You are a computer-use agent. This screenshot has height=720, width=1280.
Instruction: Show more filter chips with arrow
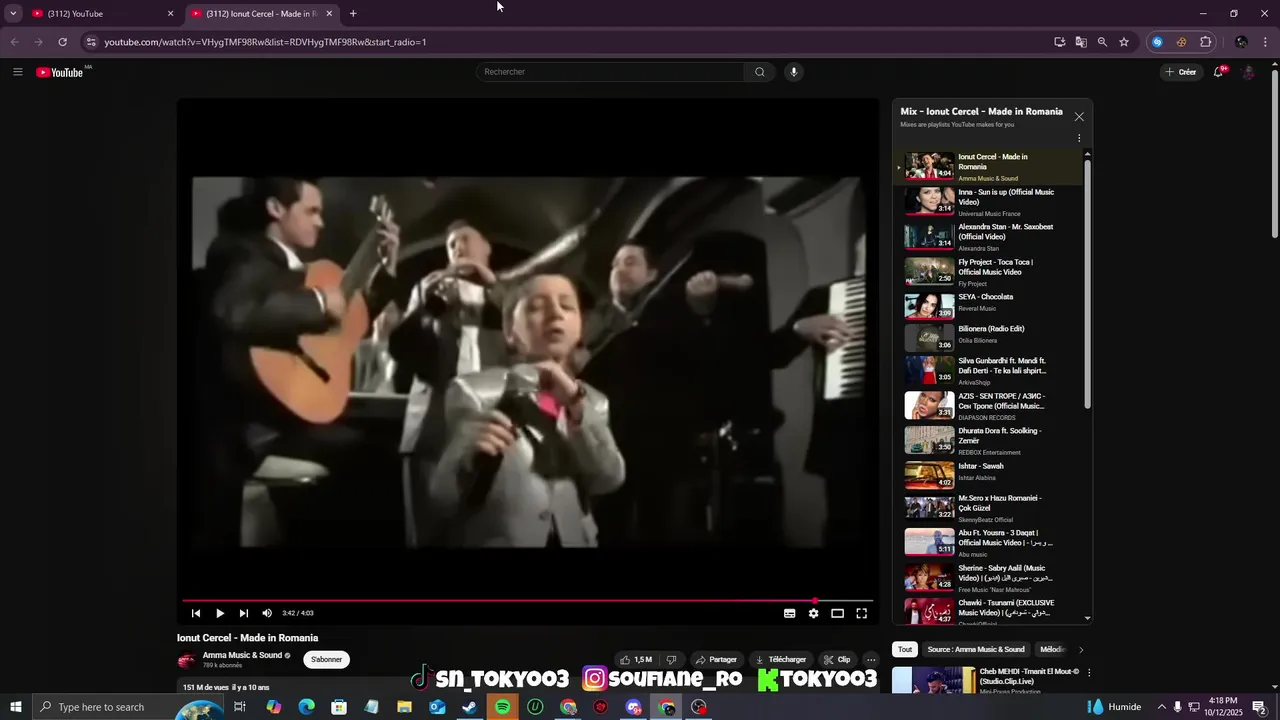pyautogui.click(x=1081, y=650)
